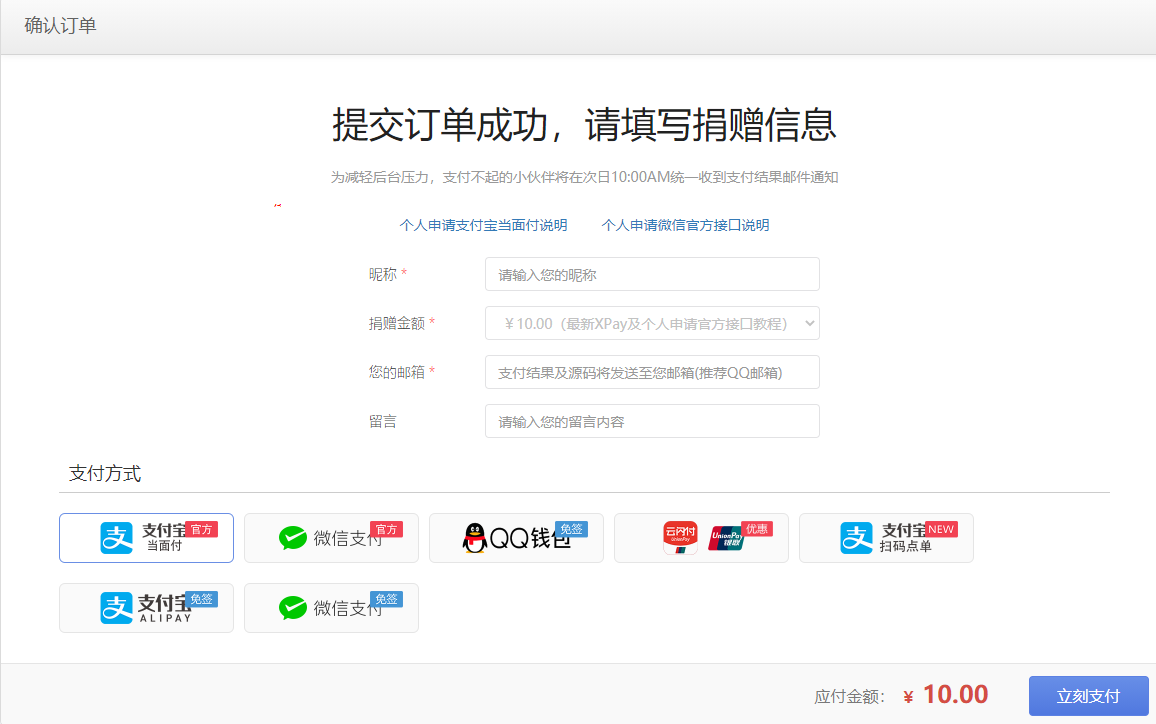Click the 提交订单成功 main heading

[585, 124]
